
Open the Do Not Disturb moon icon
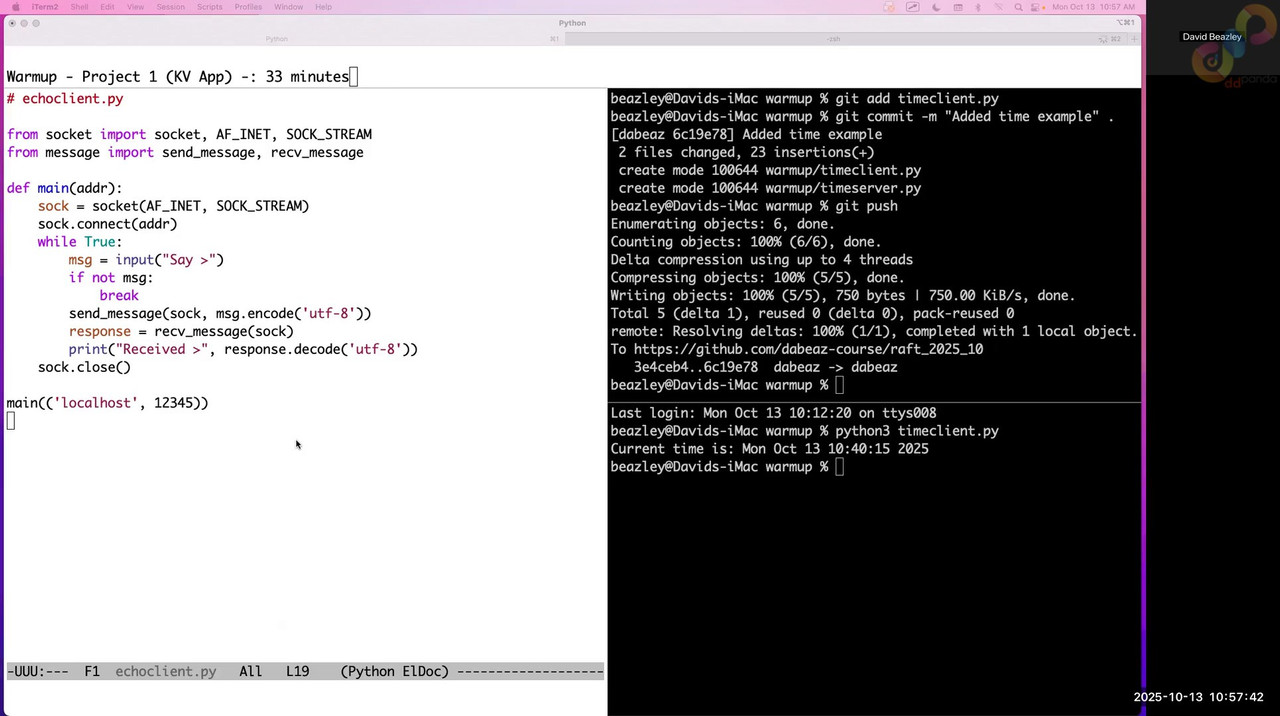tap(936, 7)
